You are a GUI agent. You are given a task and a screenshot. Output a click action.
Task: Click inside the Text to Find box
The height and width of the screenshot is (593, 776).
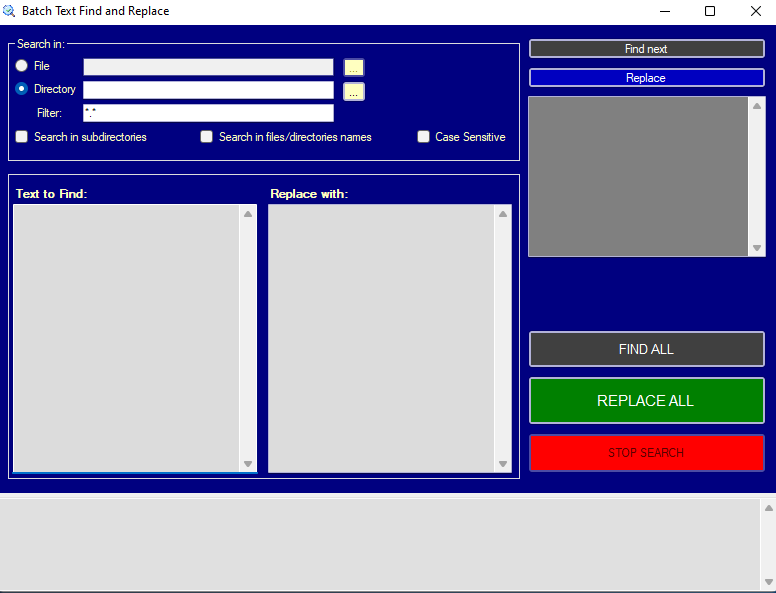pos(127,339)
